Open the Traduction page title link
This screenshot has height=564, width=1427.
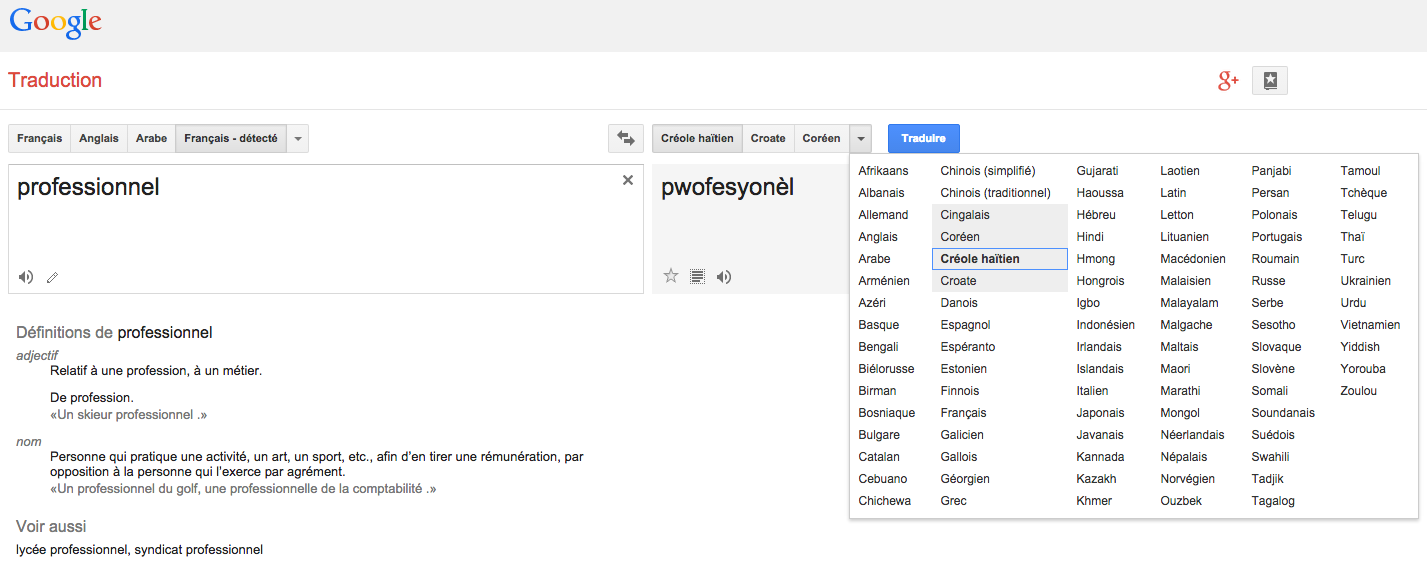(55, 81)
